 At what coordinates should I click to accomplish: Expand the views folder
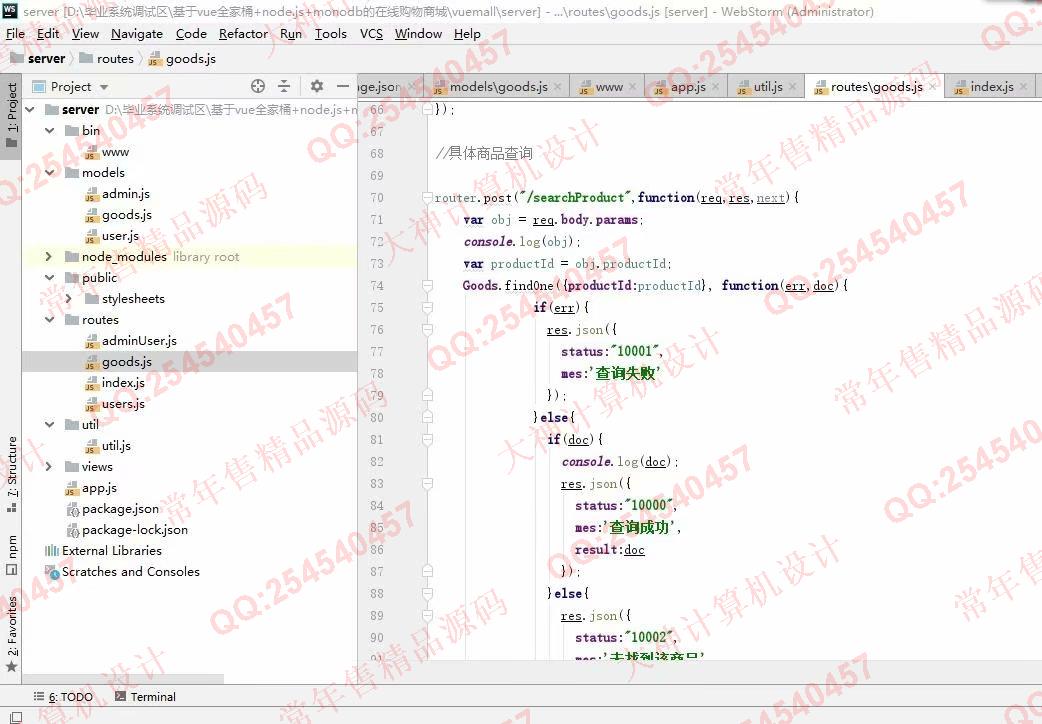pyautogui.click(x=49, y=467)
